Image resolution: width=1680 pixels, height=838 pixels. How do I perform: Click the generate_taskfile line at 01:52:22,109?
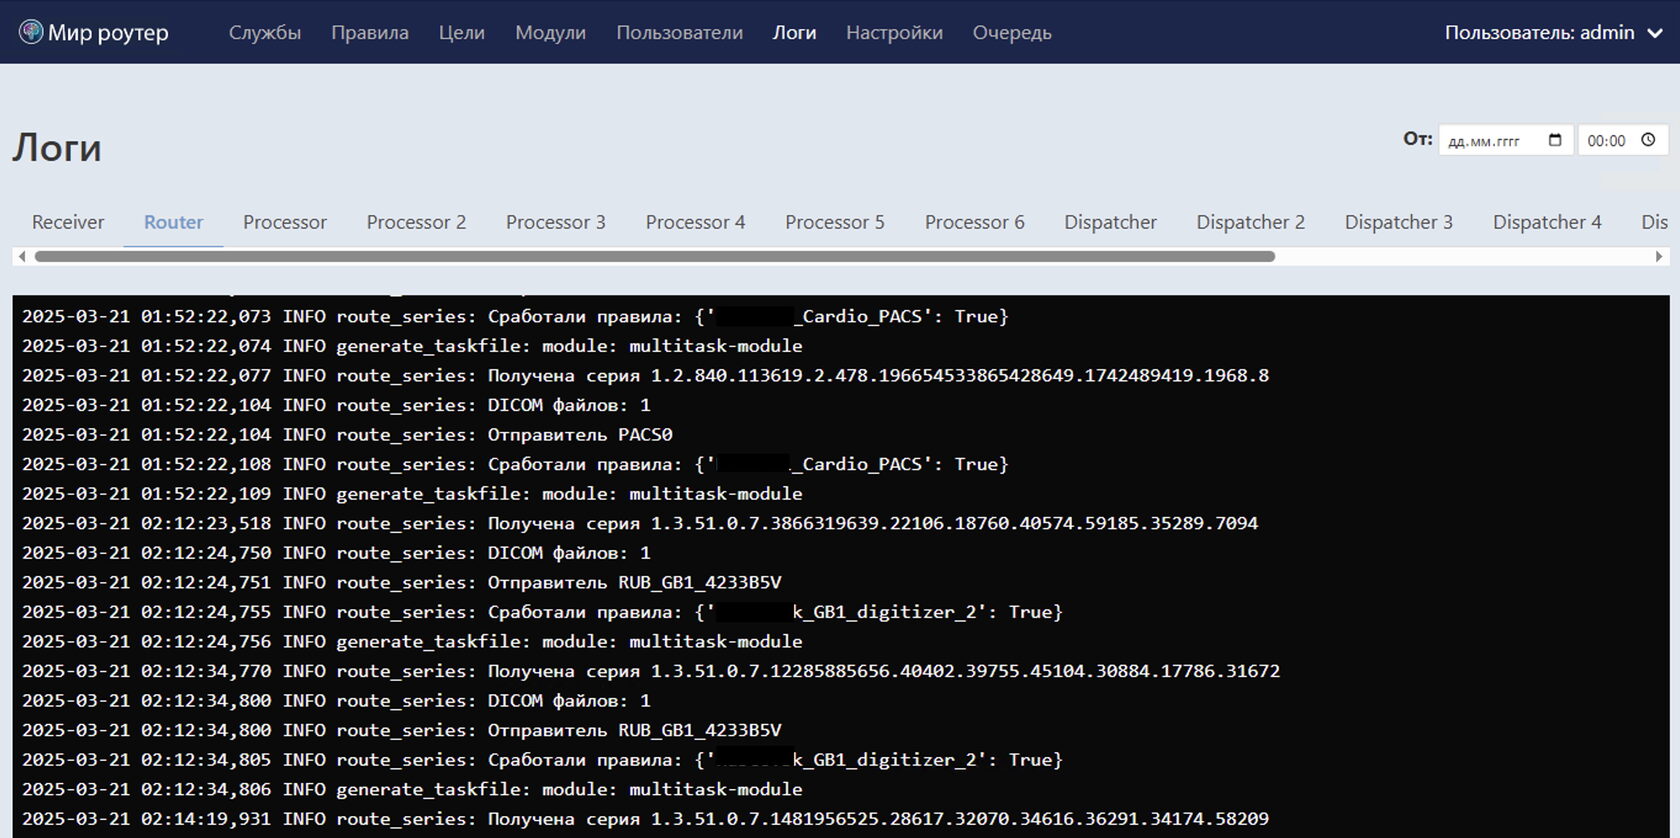tap(412, 494)
